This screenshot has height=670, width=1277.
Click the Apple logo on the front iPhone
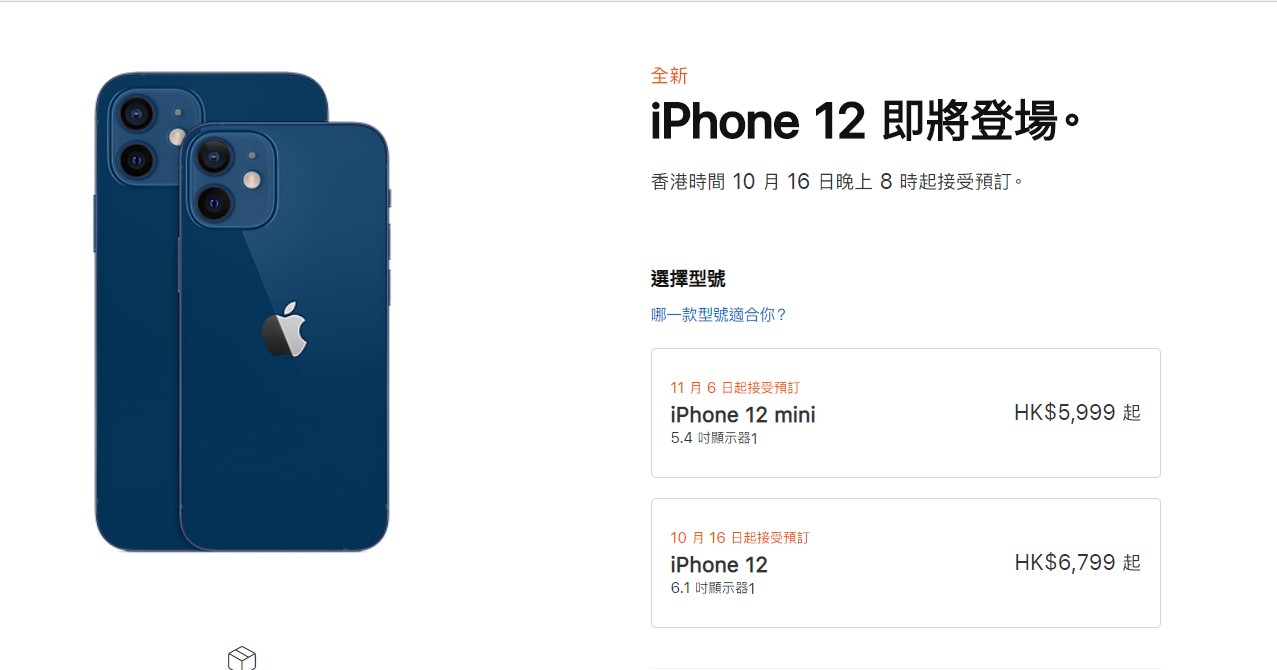point(284,328)
